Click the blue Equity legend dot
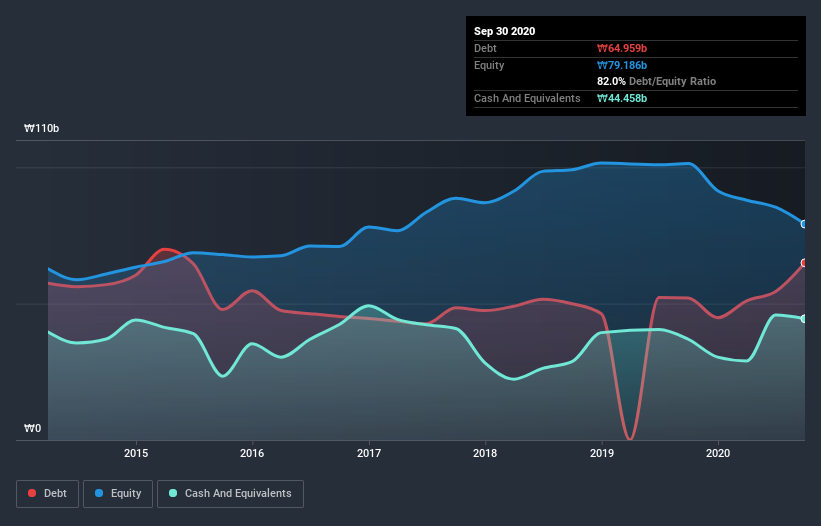Viewport: 821px width, 526px height. coord(99,493)
